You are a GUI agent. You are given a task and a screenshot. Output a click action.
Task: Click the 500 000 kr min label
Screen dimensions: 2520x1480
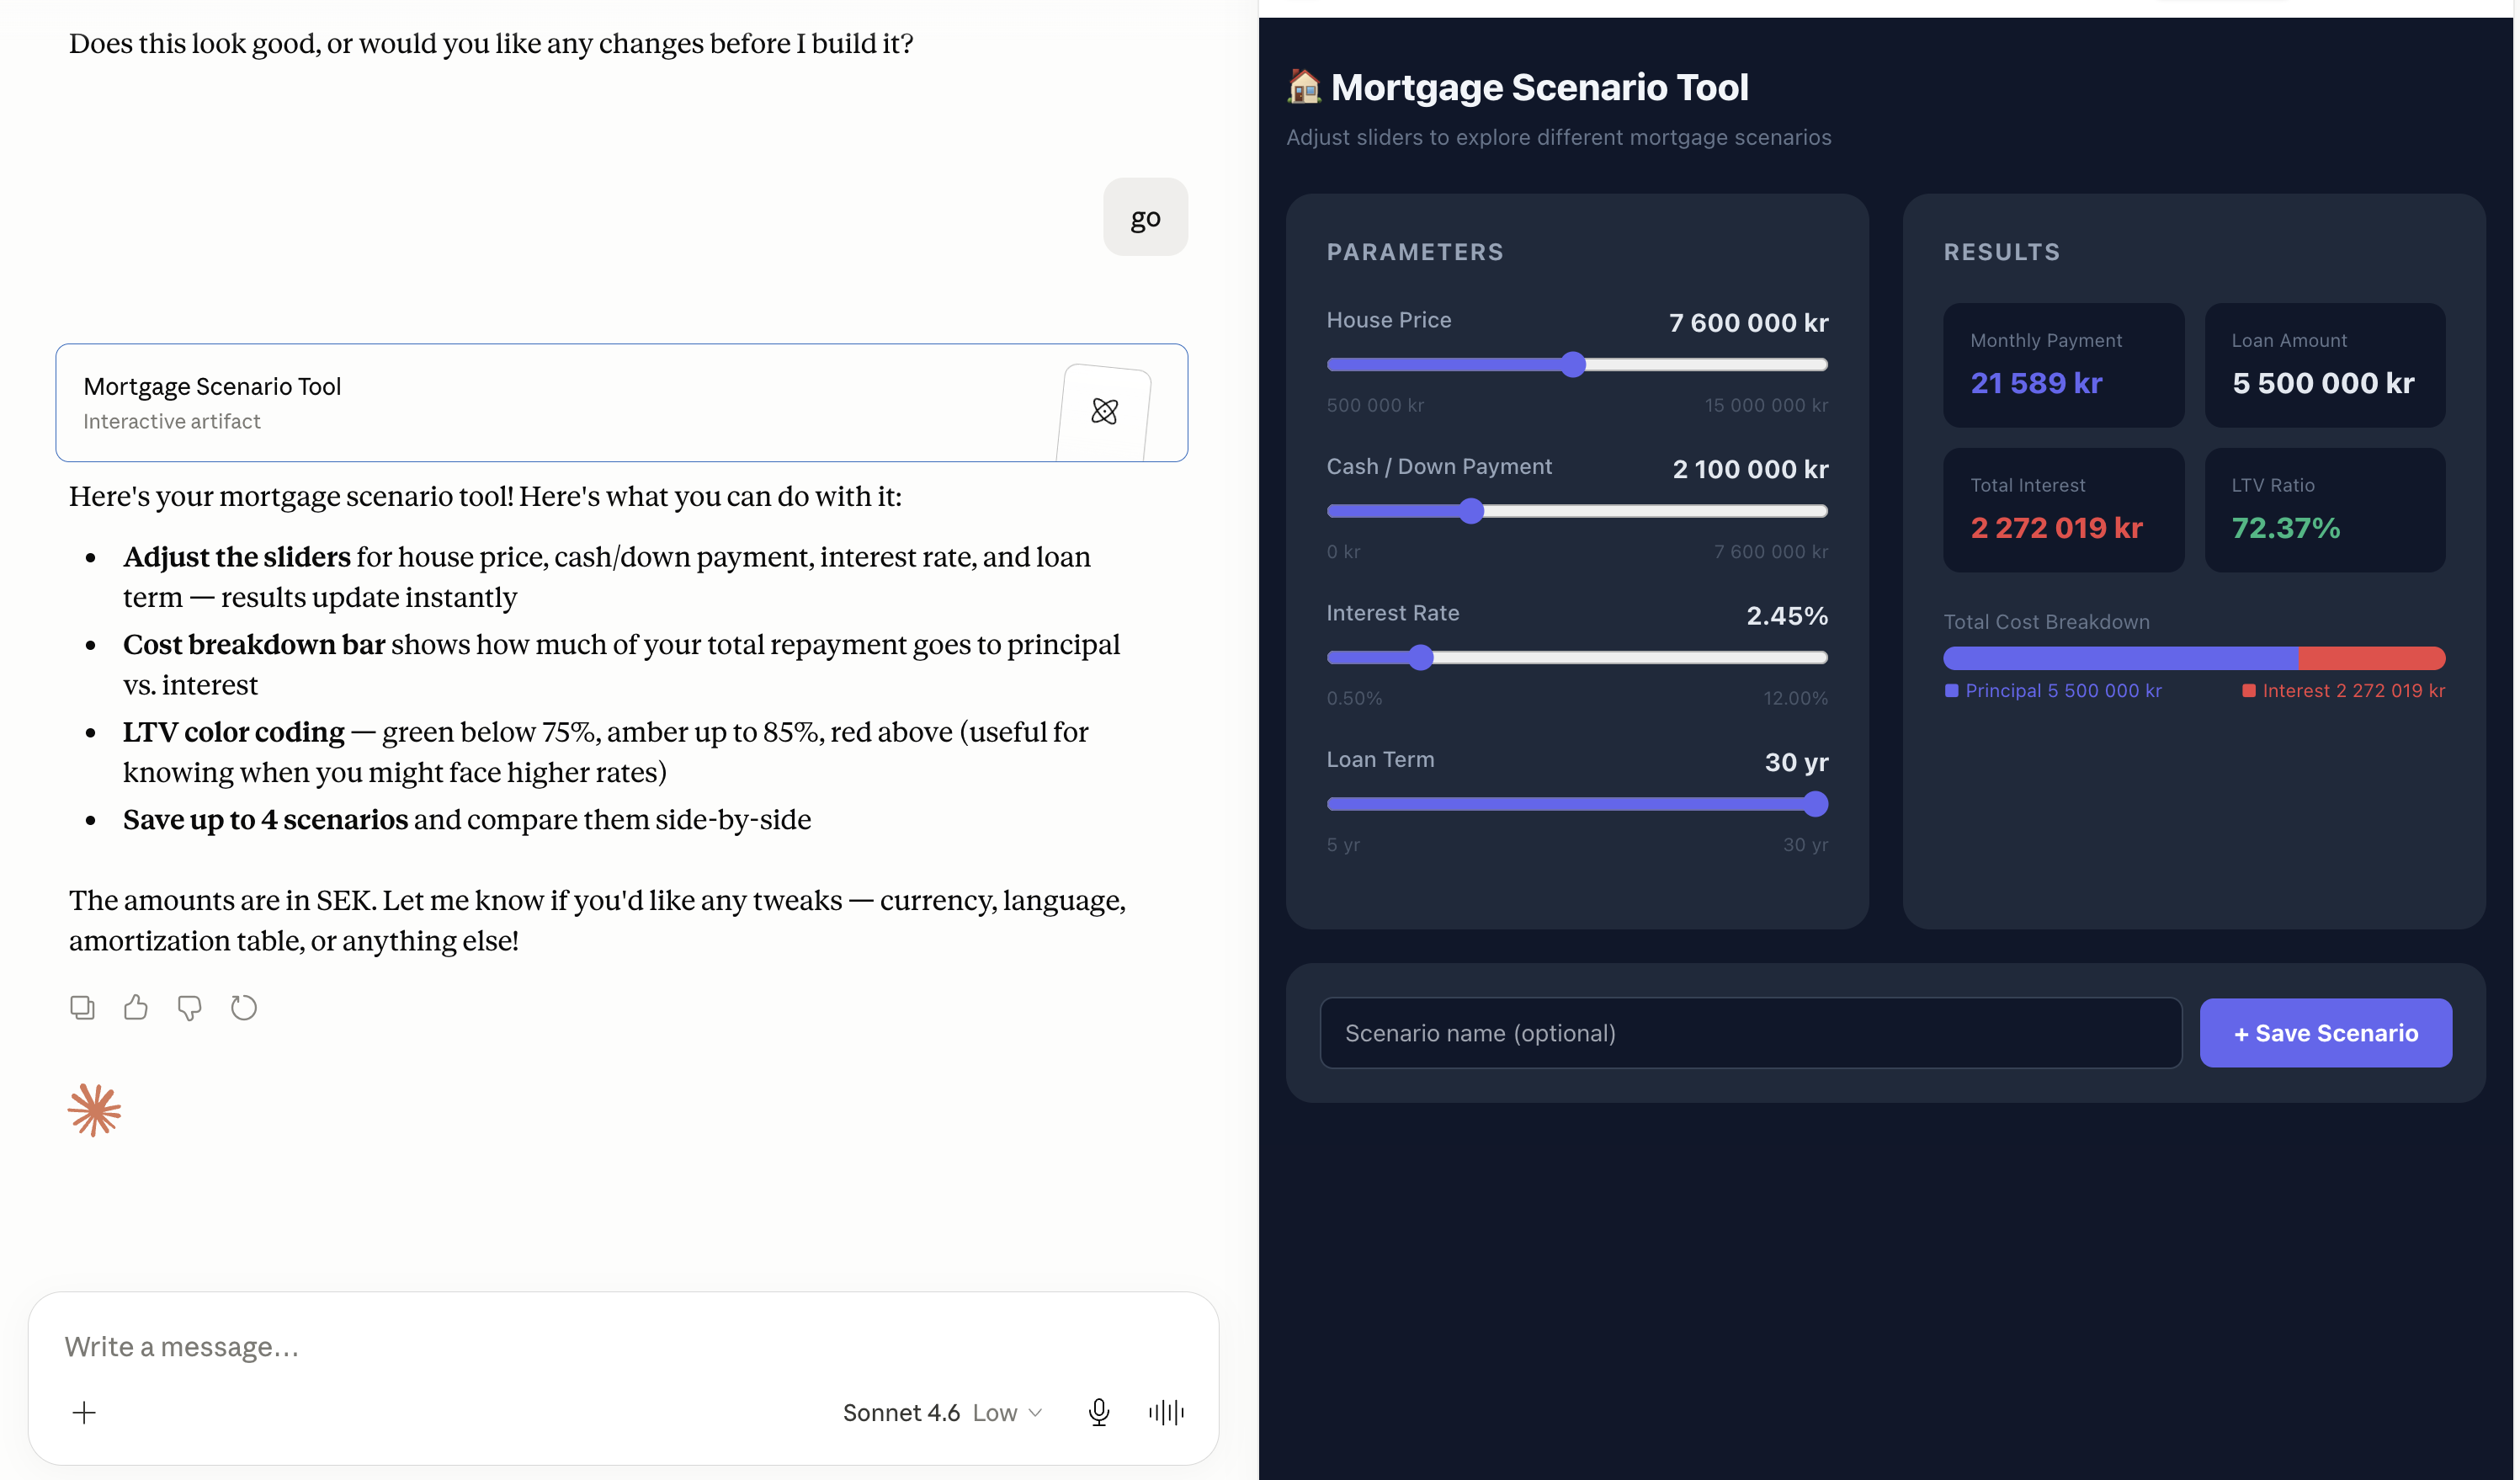point(1375,405)
